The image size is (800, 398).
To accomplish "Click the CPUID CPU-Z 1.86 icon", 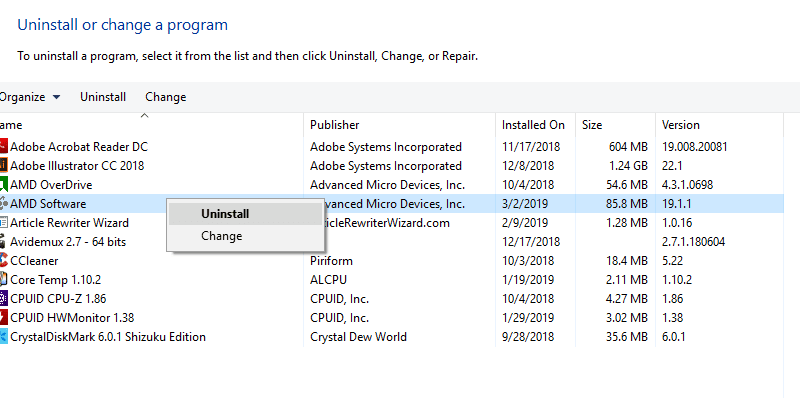I will point(4,298).
